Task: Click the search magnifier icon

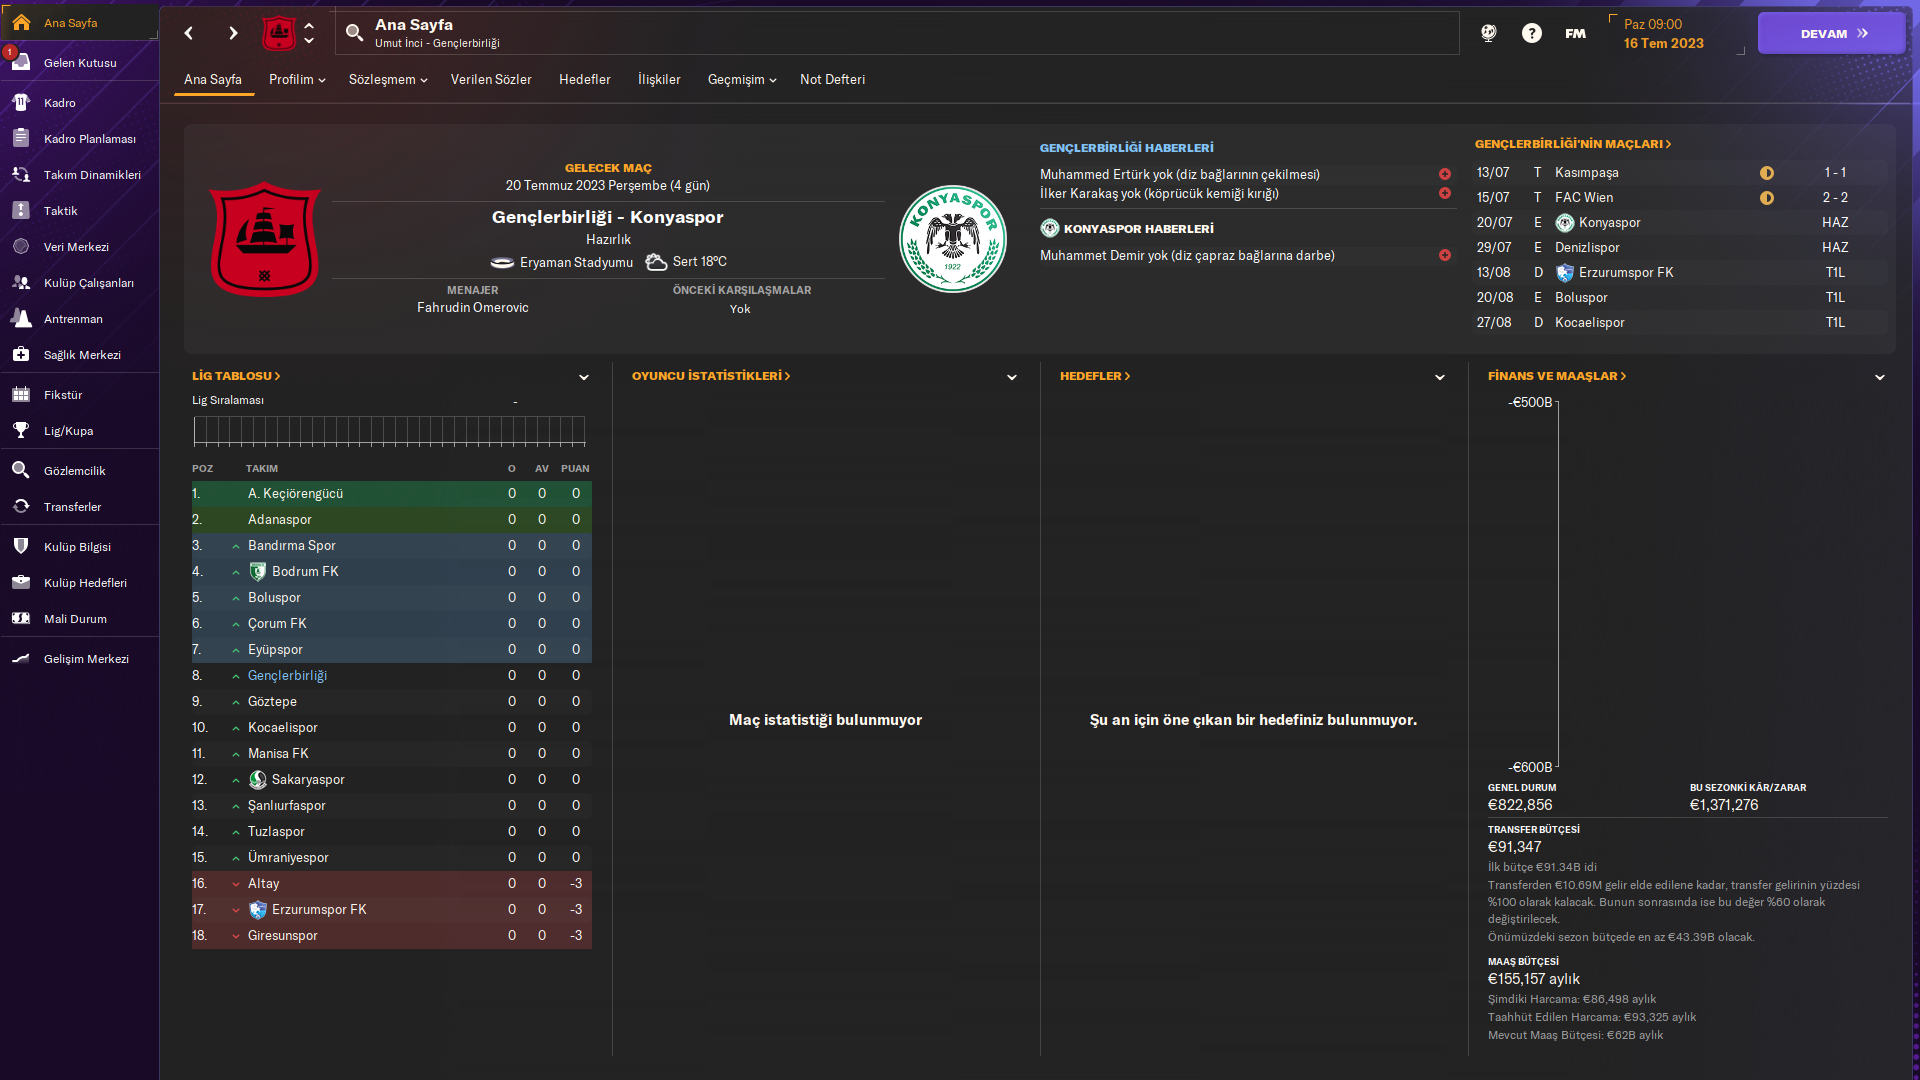Action: [x=354, y=33]
